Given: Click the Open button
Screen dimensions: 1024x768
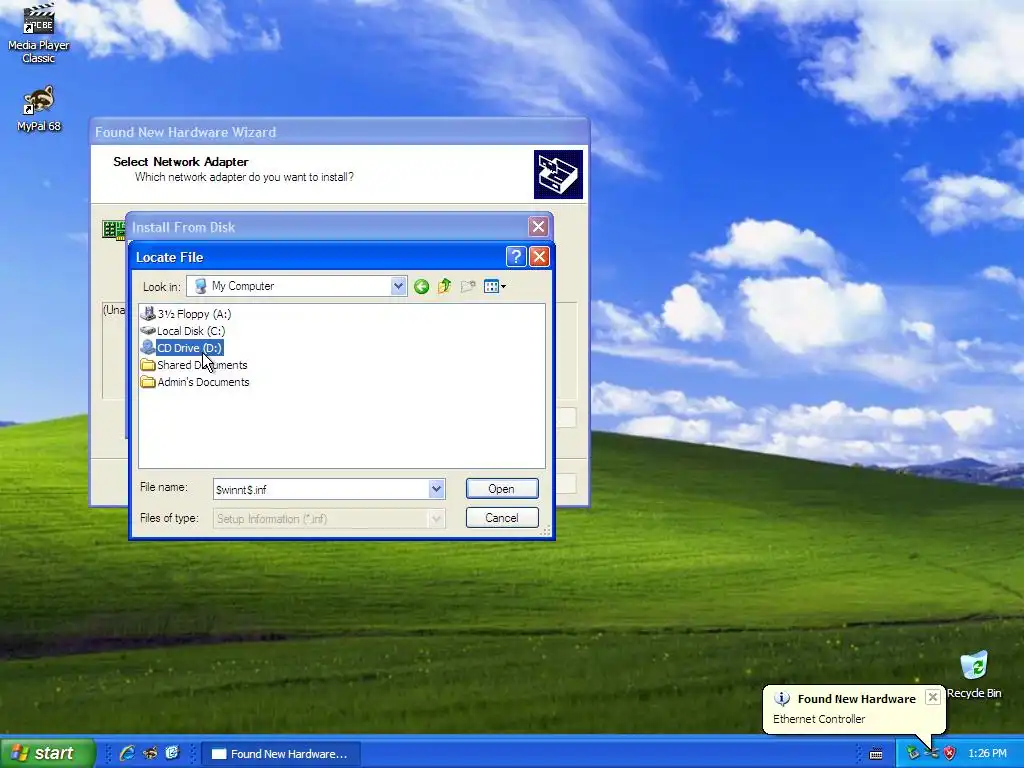Looking at the screenshot, I should pyautogui.click(x=502, y=489).
